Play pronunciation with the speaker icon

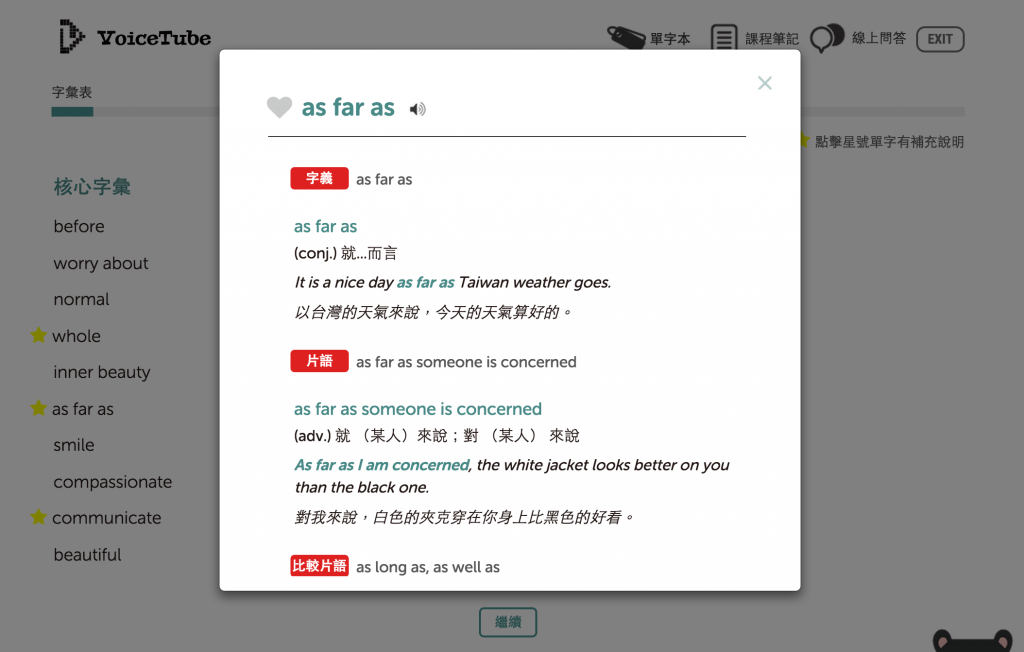(417, 107)
